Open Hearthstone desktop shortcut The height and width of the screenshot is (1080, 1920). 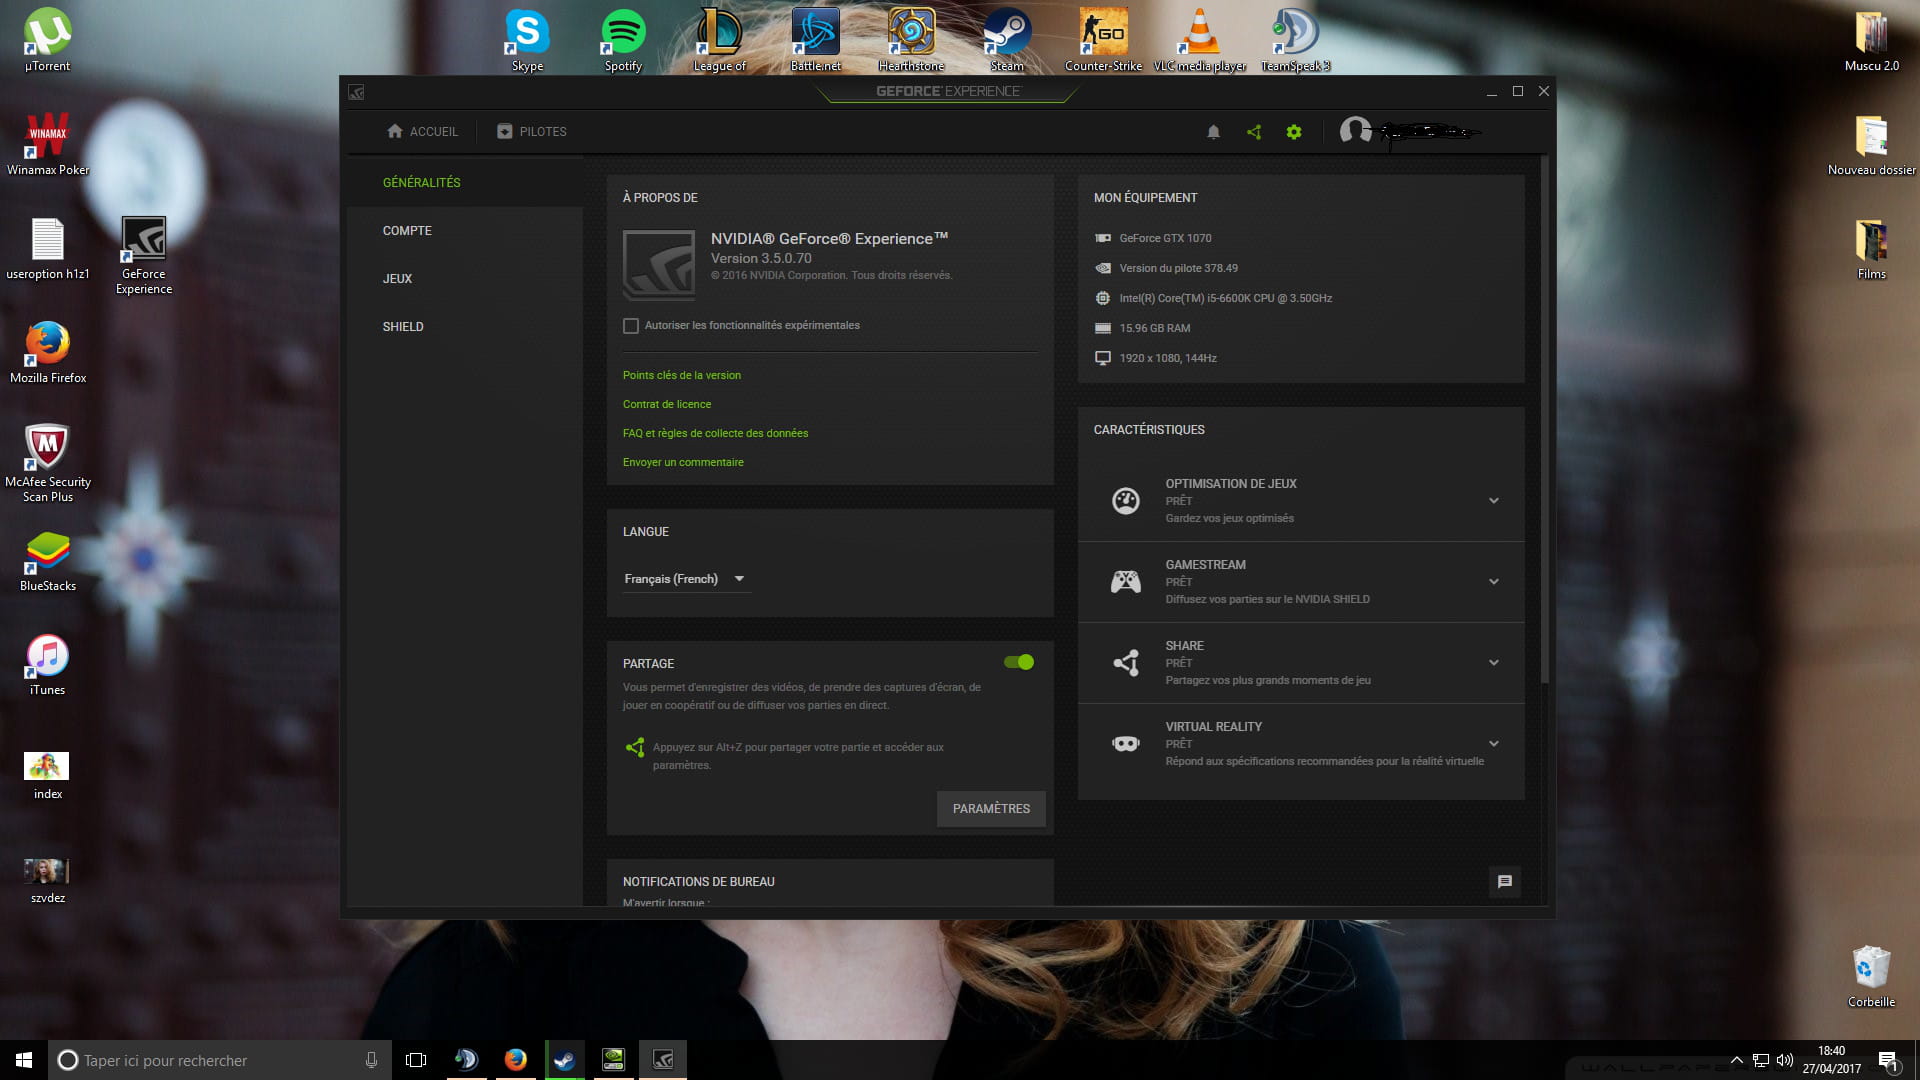(911, 40)
